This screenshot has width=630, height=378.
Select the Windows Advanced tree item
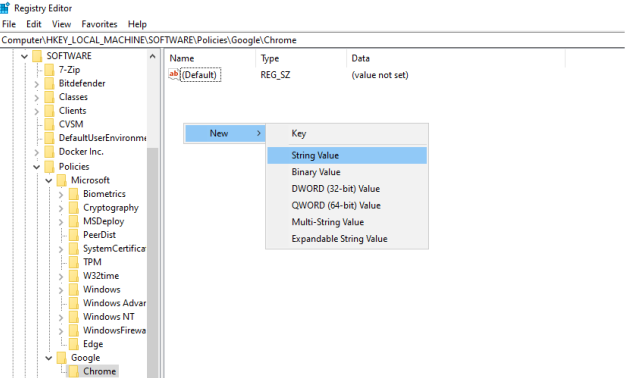[x=115, y=303]
